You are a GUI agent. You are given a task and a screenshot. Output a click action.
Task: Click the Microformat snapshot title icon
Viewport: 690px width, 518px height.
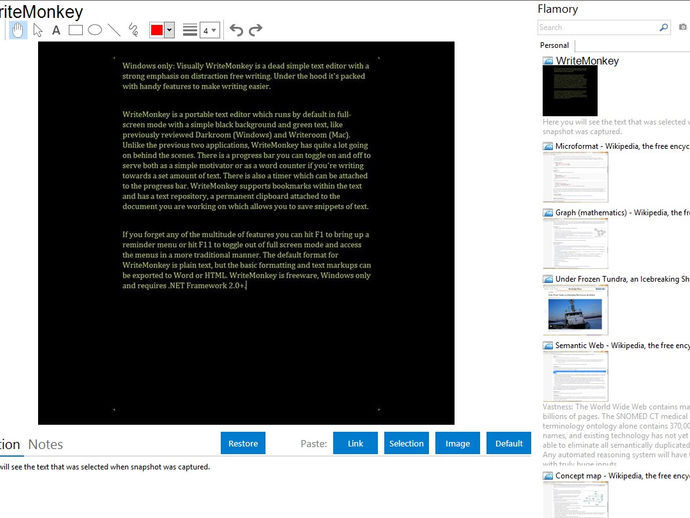coord(548,146)
